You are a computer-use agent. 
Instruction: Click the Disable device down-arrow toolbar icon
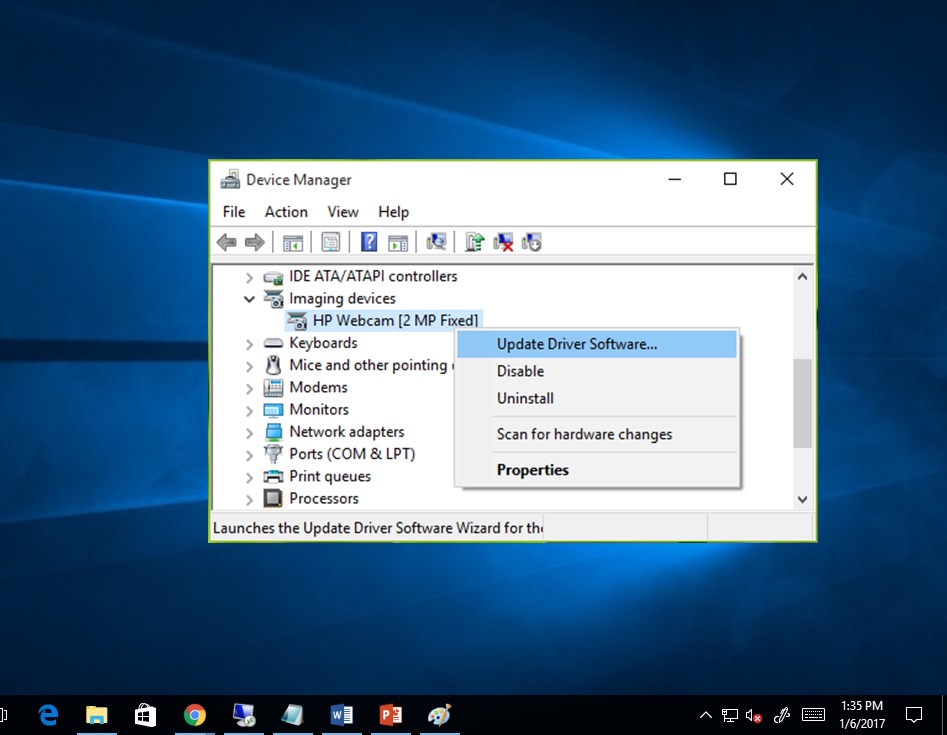point(531,243)
